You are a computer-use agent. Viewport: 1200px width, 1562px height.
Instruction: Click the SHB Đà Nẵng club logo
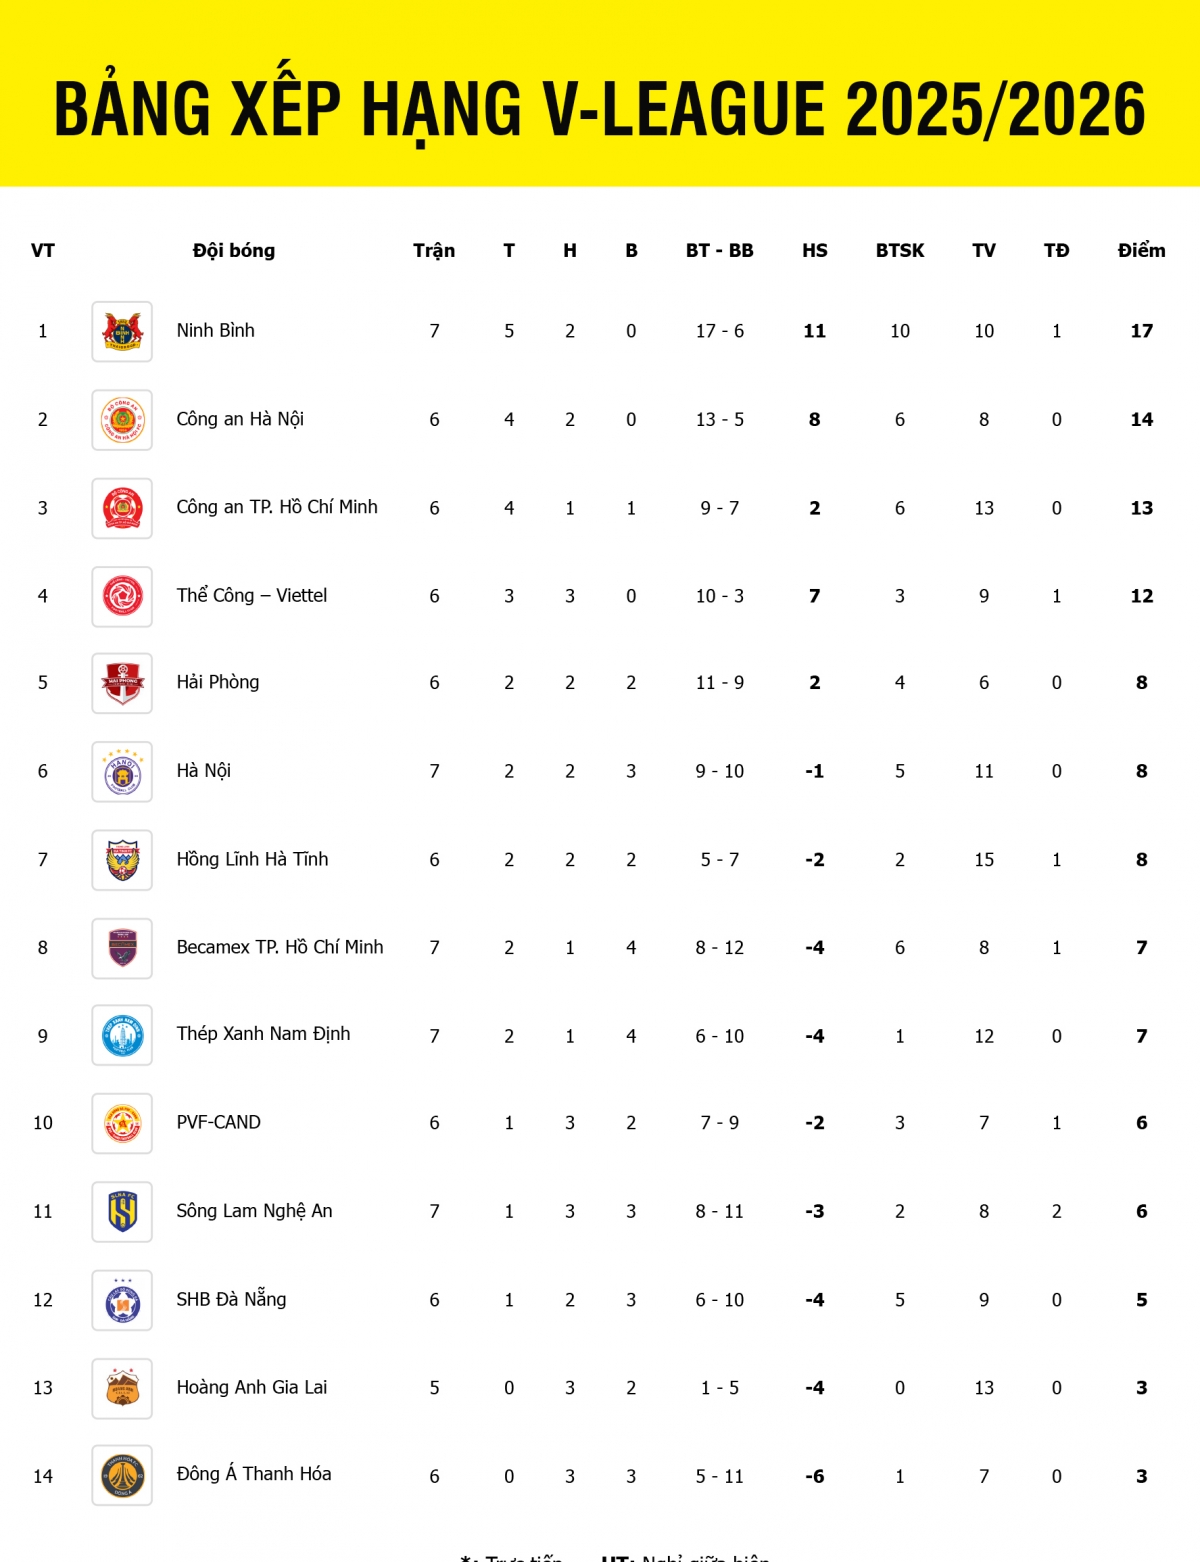pos(122,1300)
